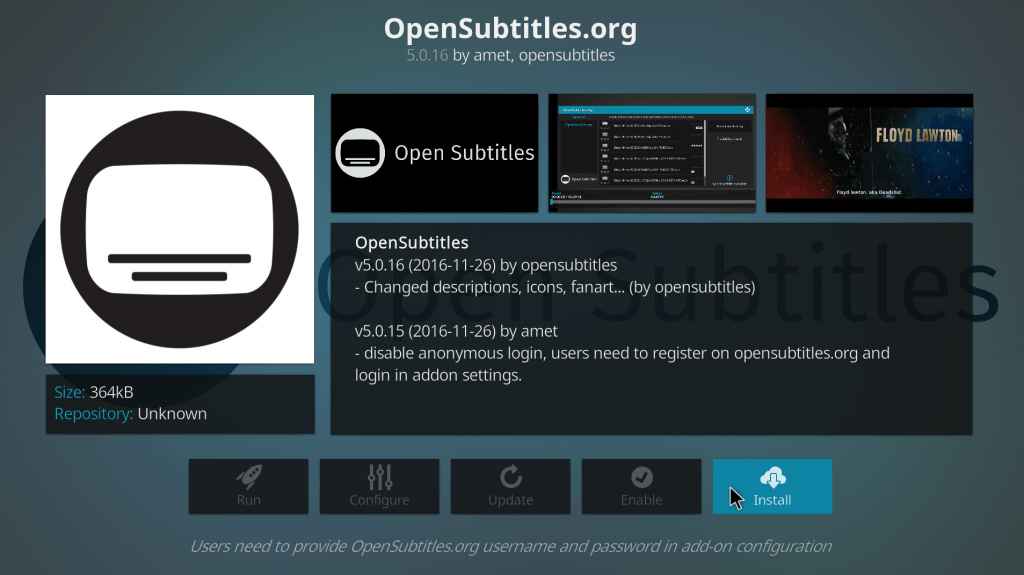
Task: Click the v5.0.16 (2016-11-26) changelog line
Action: coord(486,265)
